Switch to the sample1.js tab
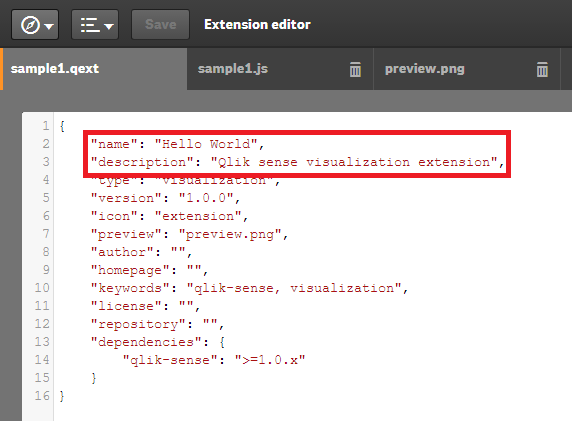 point(280,69)
